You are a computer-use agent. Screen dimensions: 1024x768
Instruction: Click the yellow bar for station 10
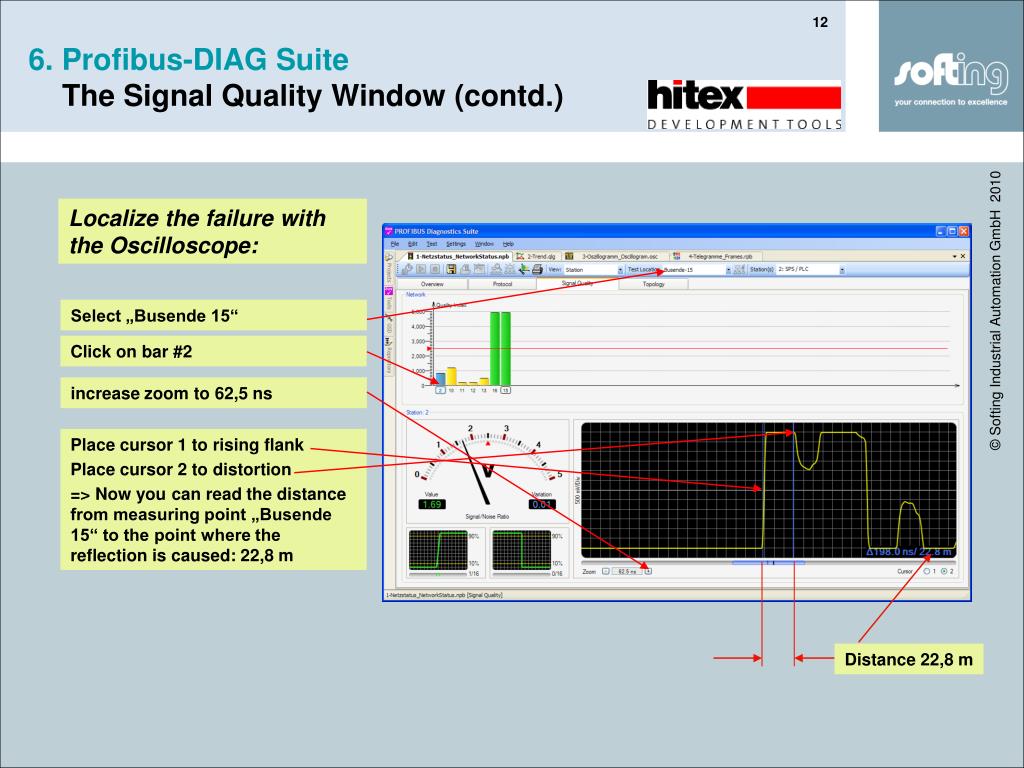[x=451, y=376]
